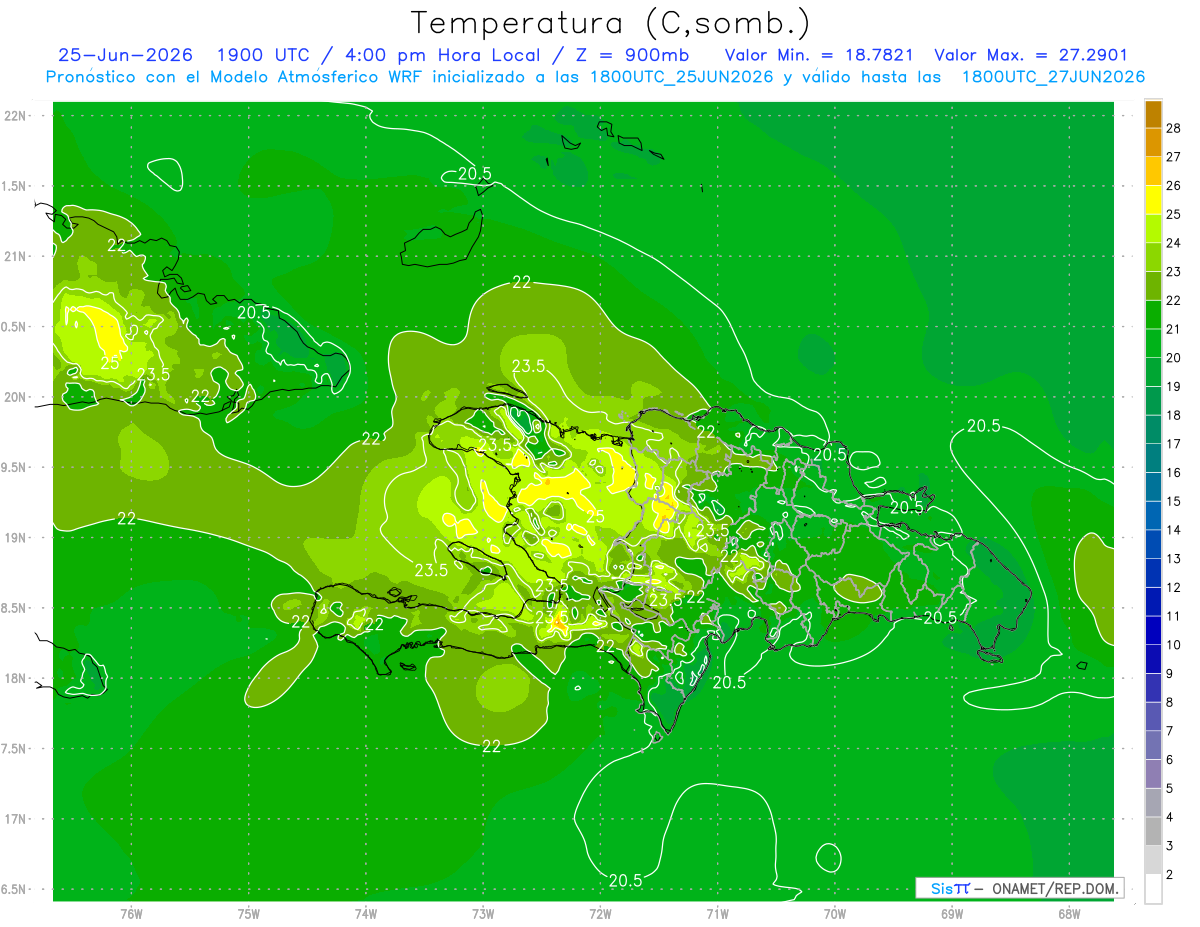Click the '8' label on color scale
1200x927 pixels.
coord(1170,702)
